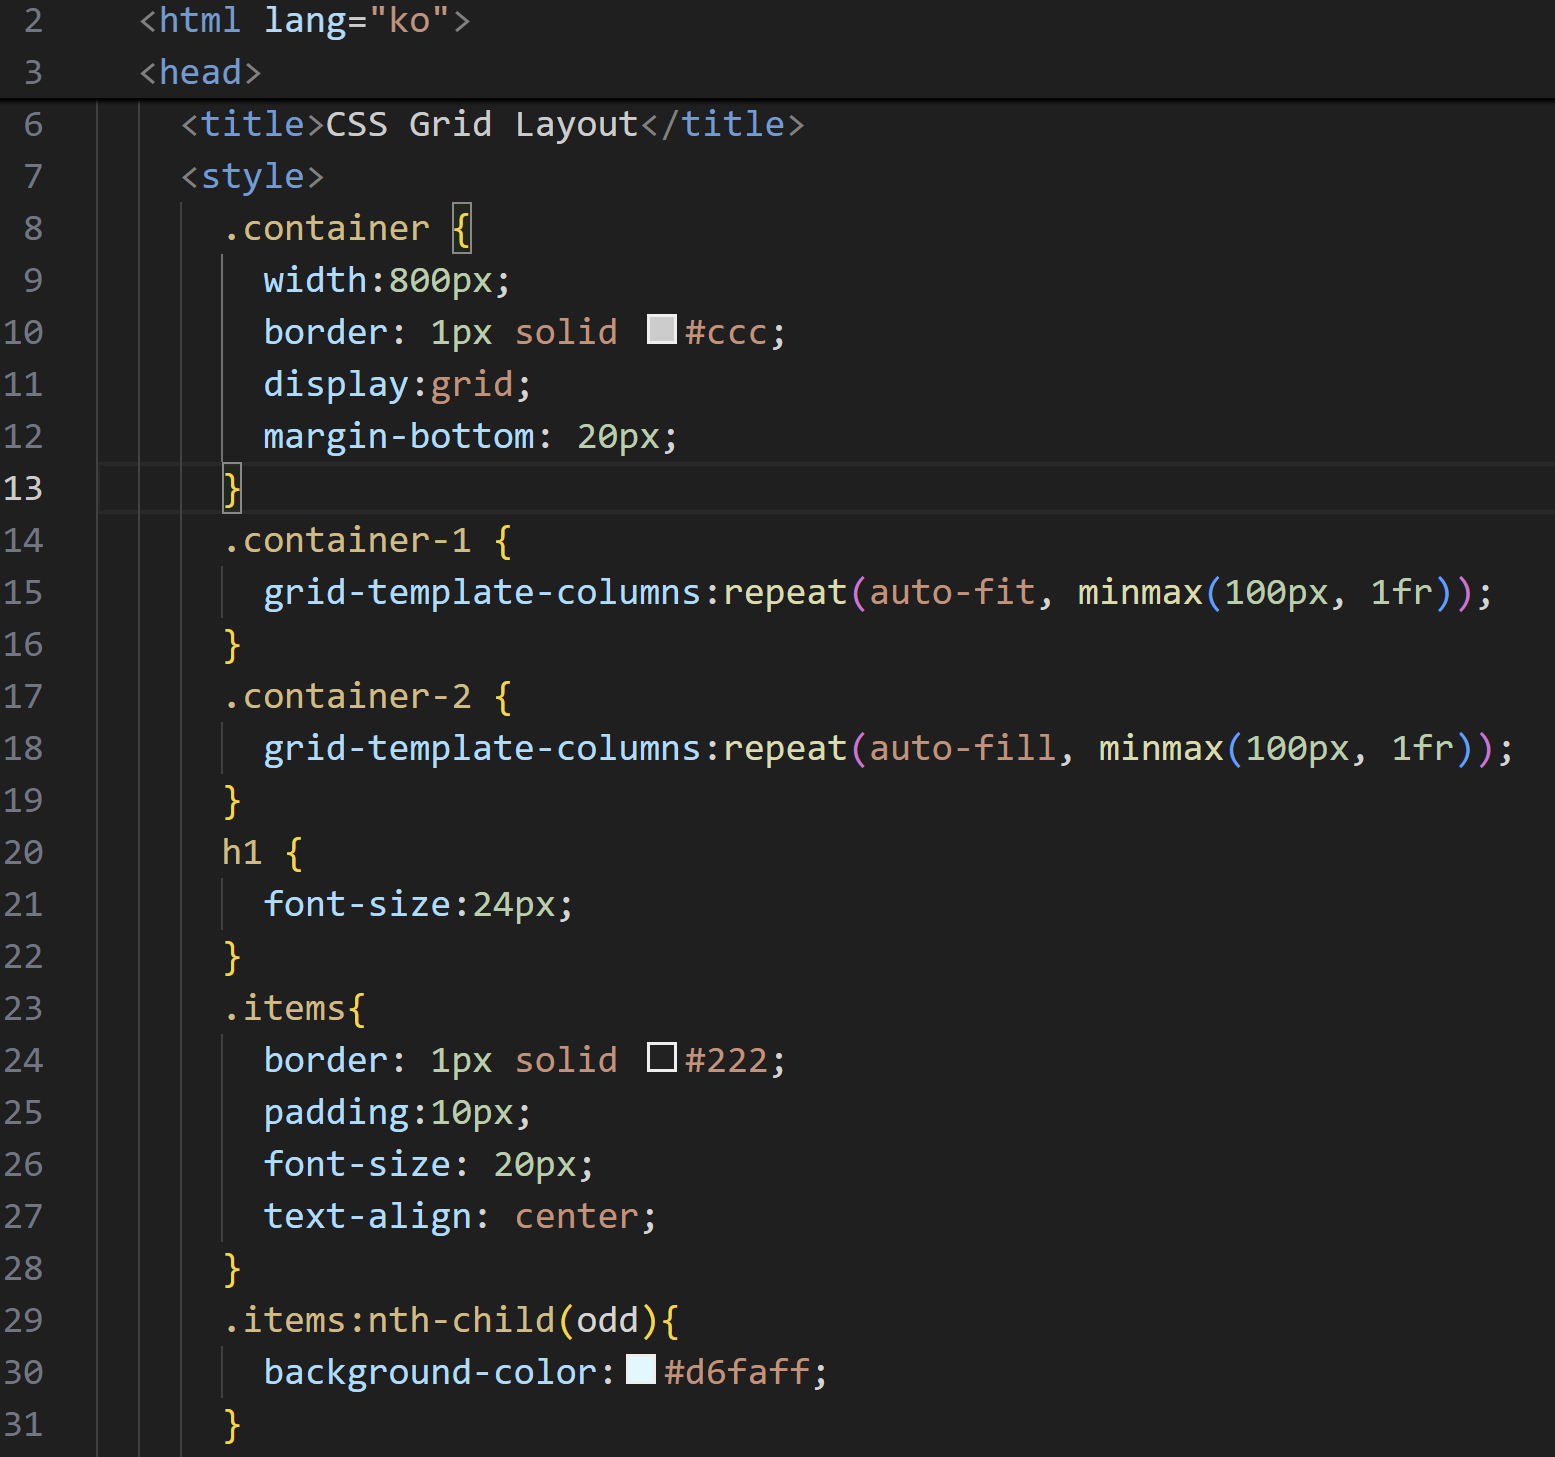Click the #d6faff background color swatch
The height and width of the screenshot is (1457, 1555).
pos(640,1369)
